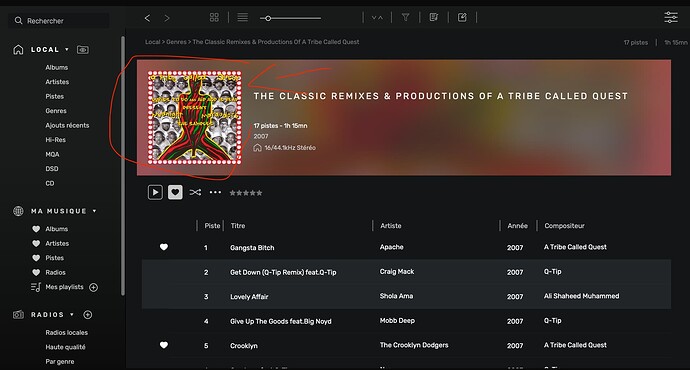690x370 pixels.
Task: Adjust the thumbnail size slider
Action: pyautogui.click(x=268, y=18)
